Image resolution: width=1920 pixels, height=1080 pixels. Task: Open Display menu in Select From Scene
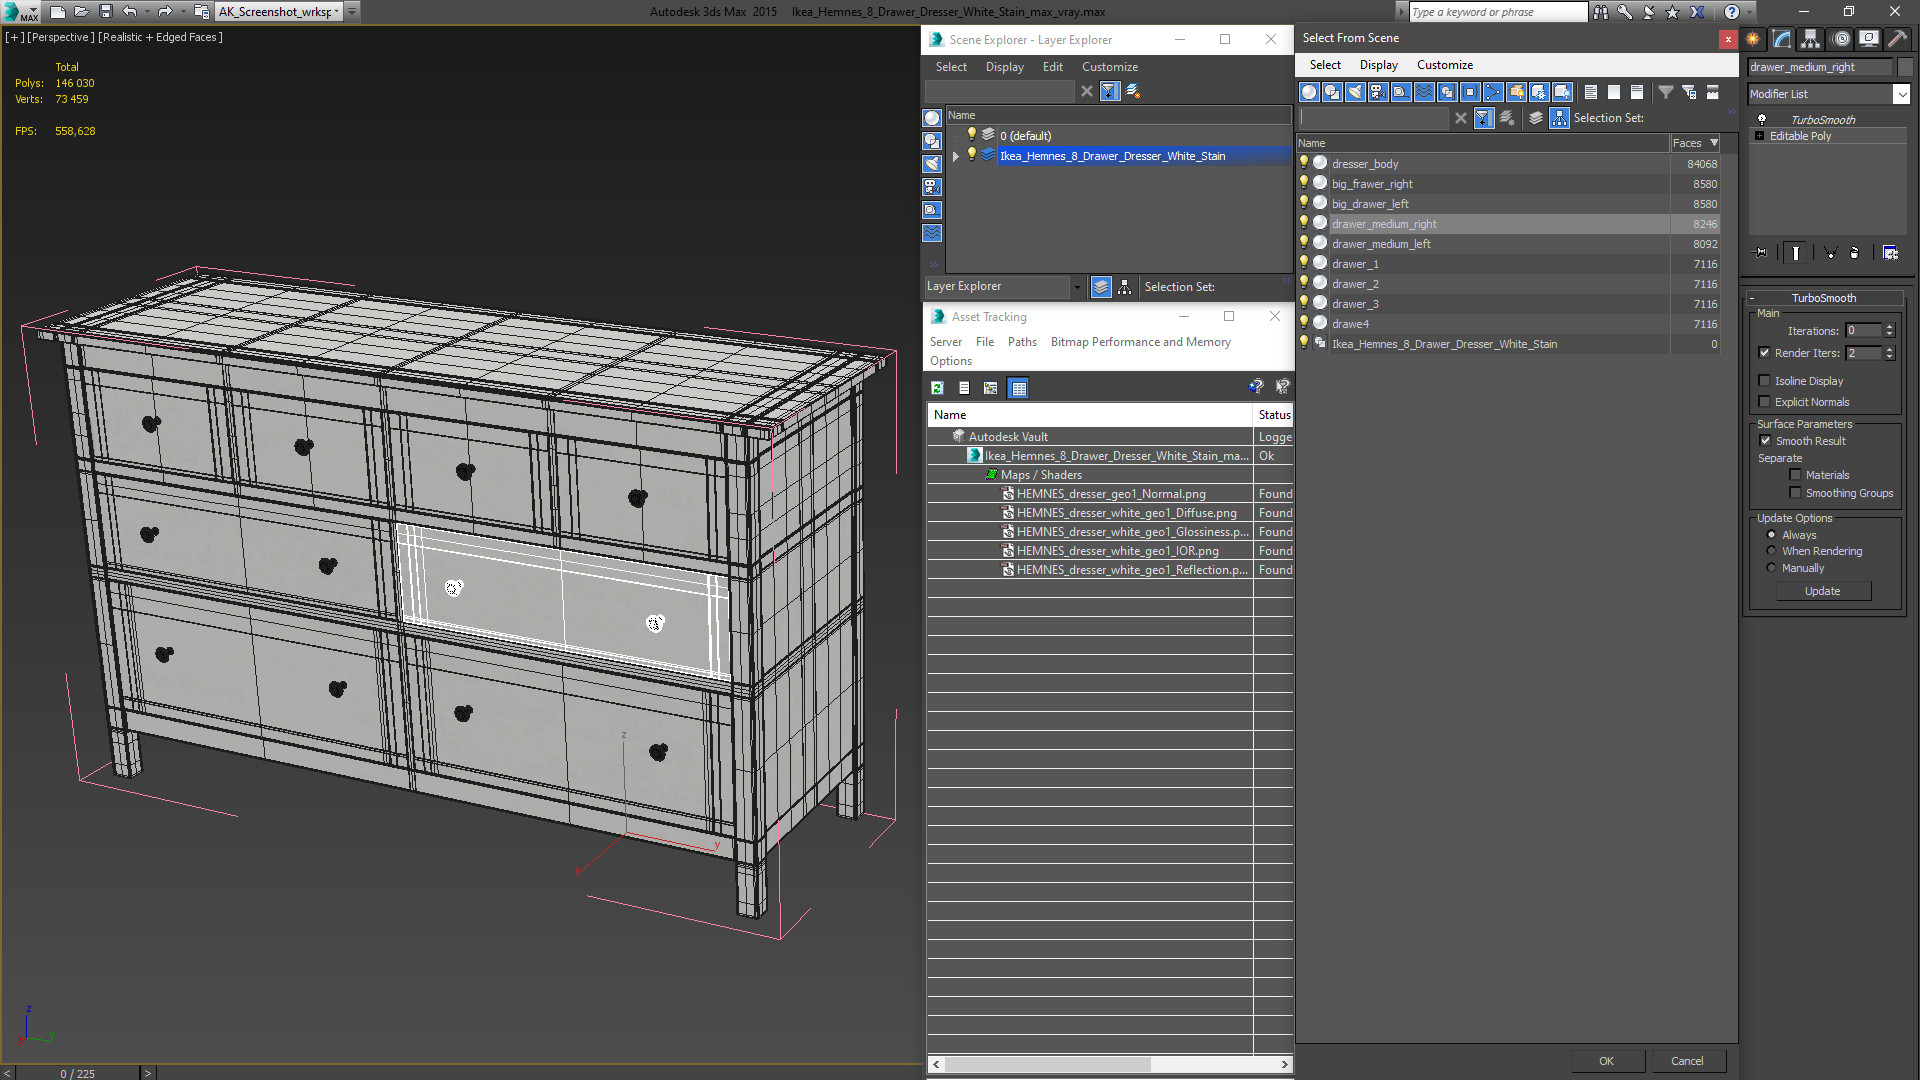pyautogui.click(x=1378, y=65)
